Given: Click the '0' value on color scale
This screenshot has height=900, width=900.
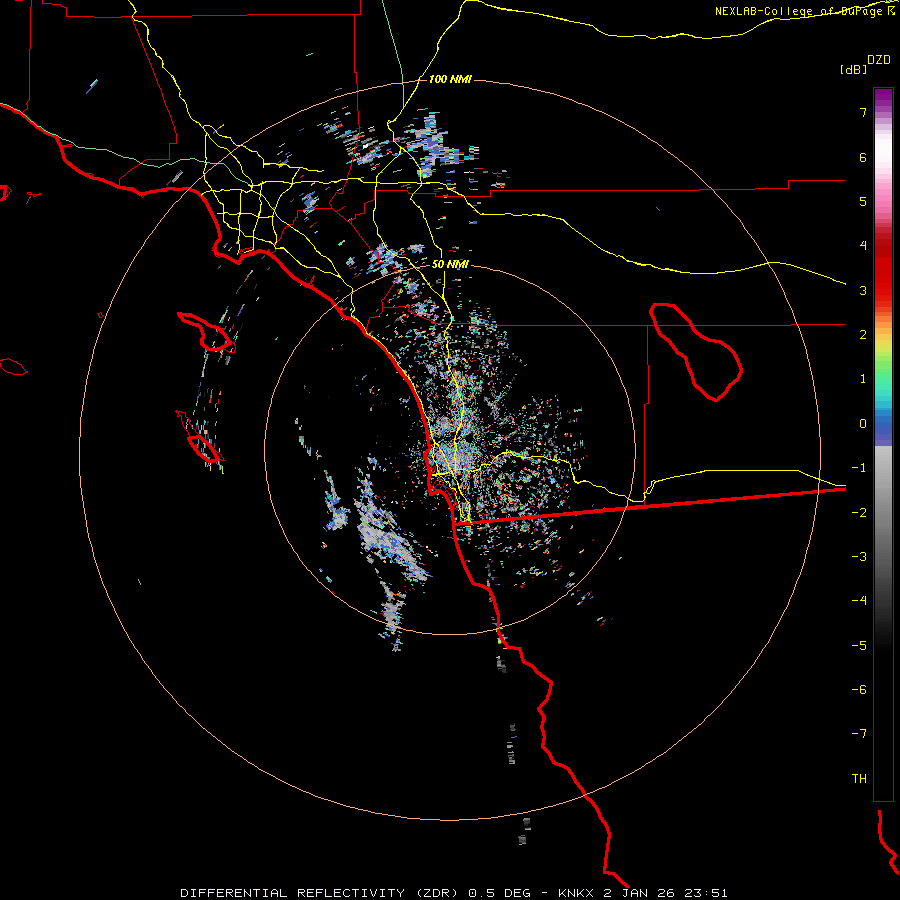Looking at the screenshot, I should [863, 424].
